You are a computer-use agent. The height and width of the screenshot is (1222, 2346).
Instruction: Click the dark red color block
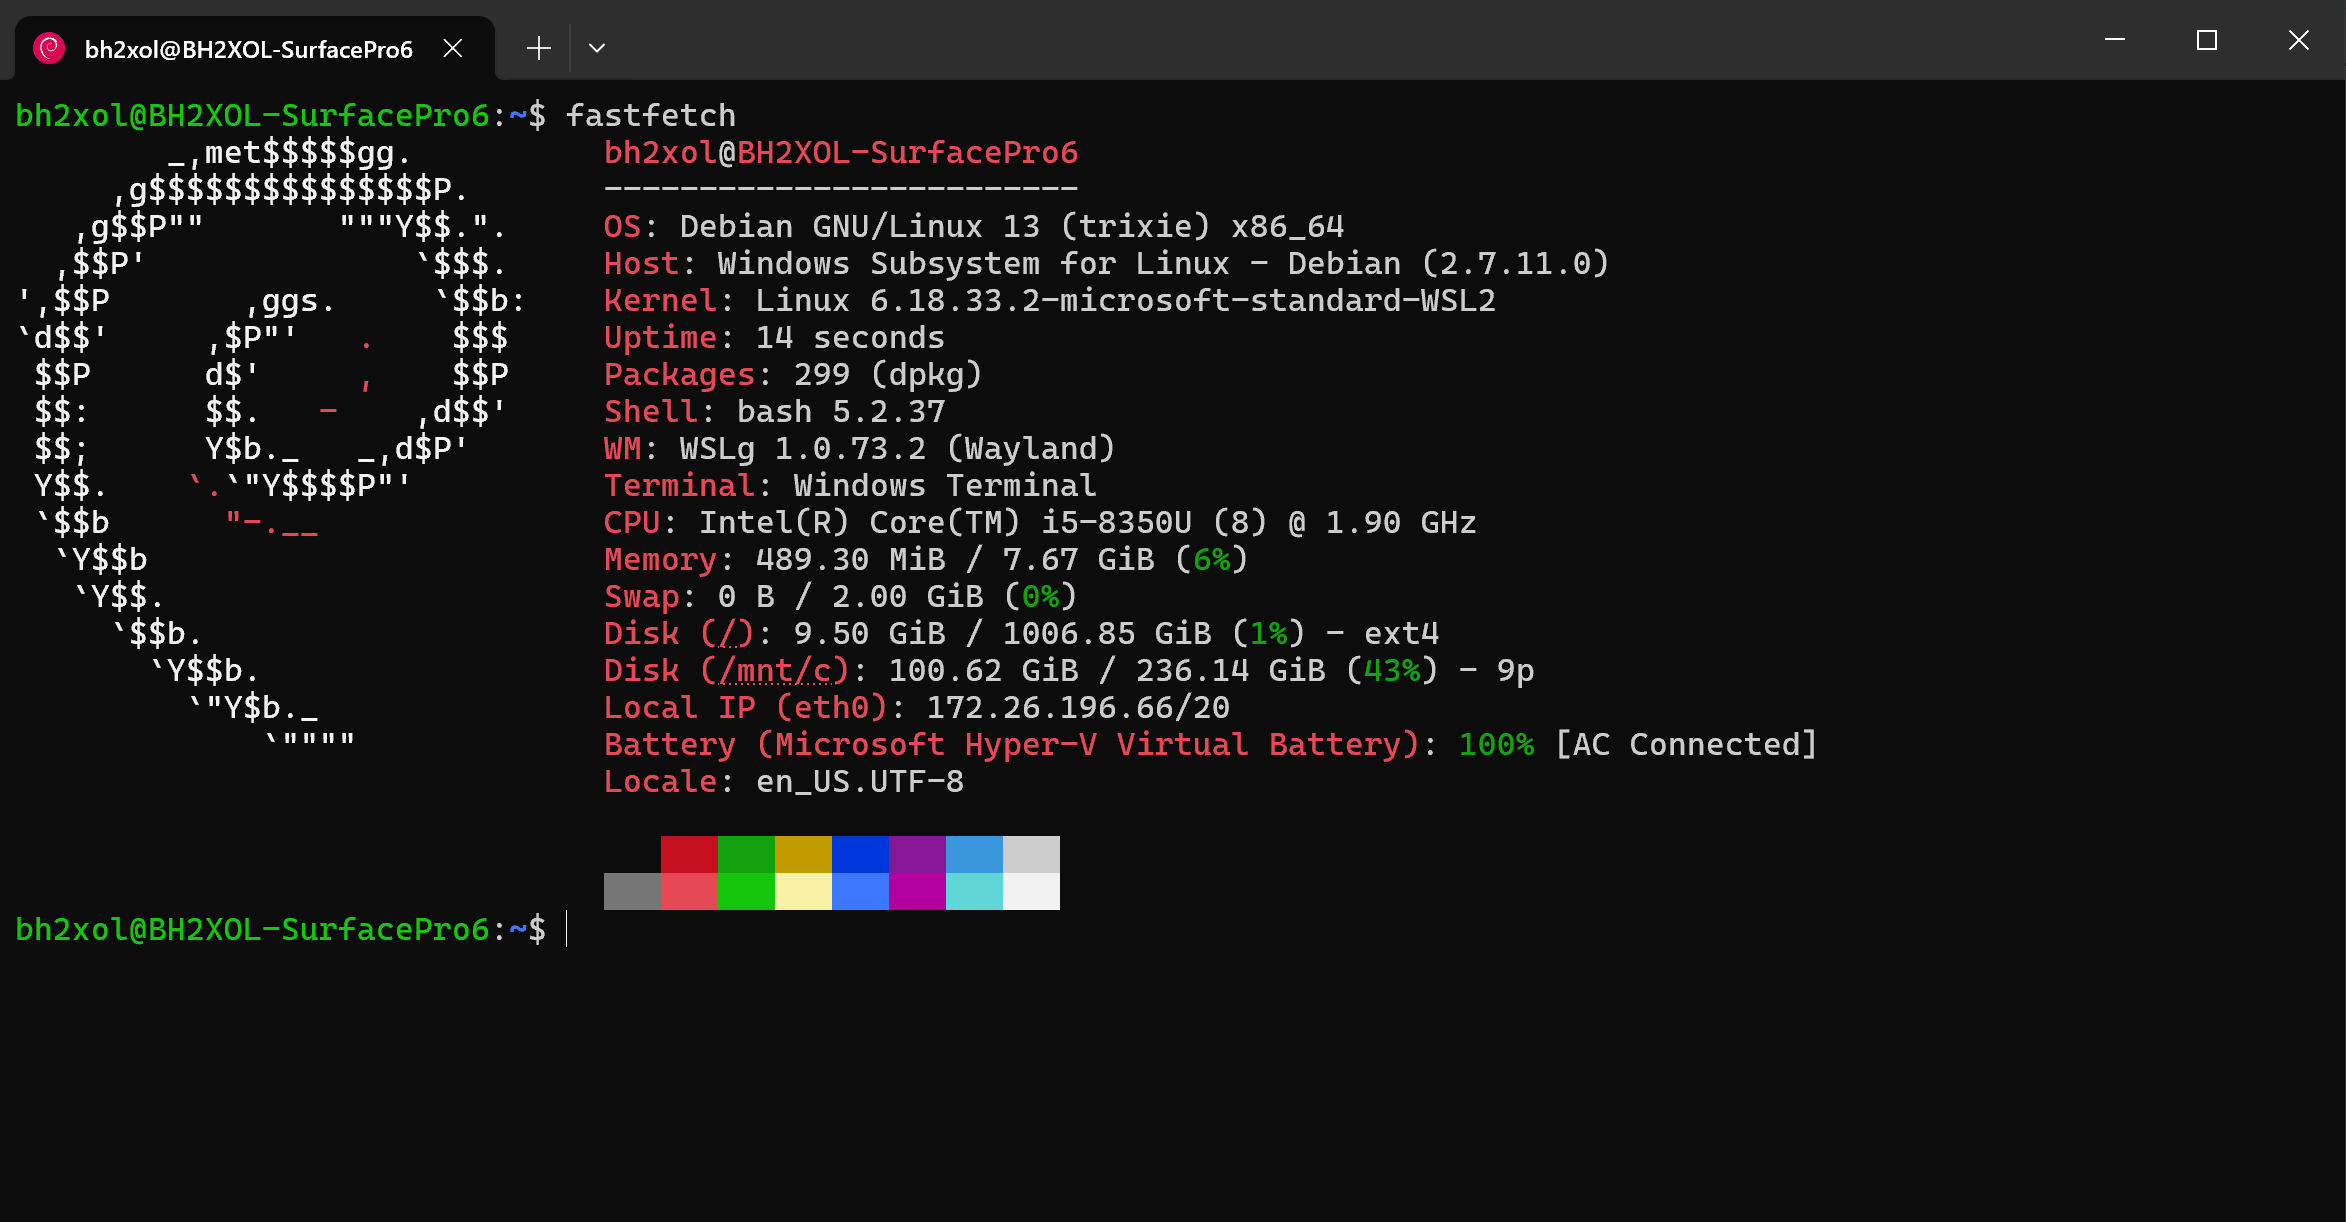point(689,855)
